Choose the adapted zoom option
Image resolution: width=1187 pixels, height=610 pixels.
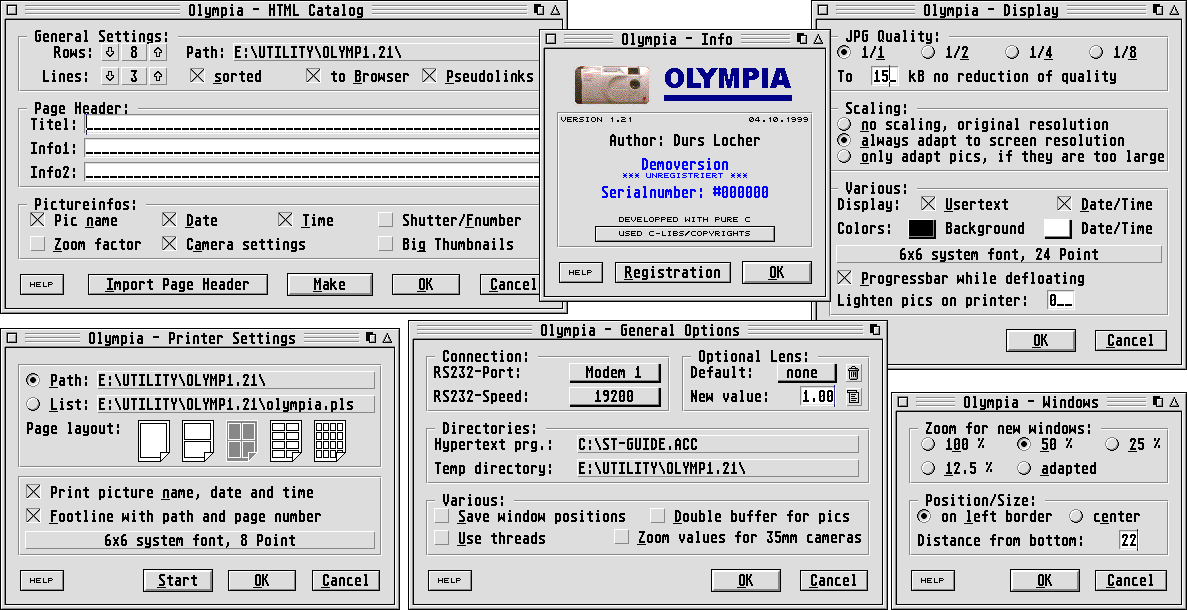click(1023, 468)
